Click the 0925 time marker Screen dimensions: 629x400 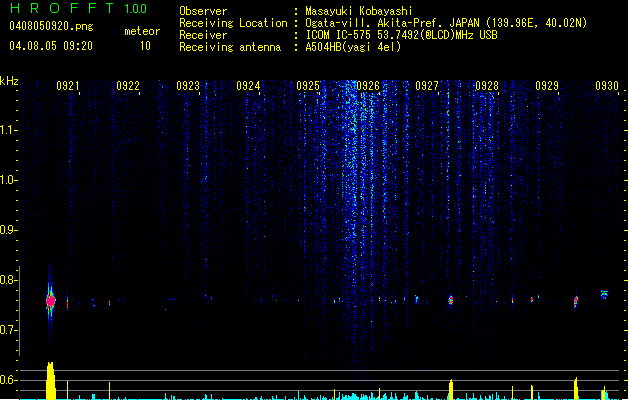point(308,86)
